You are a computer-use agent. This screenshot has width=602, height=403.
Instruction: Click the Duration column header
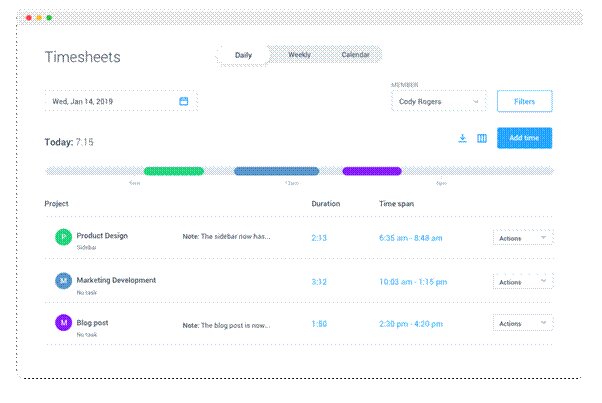tap(326, 203)
